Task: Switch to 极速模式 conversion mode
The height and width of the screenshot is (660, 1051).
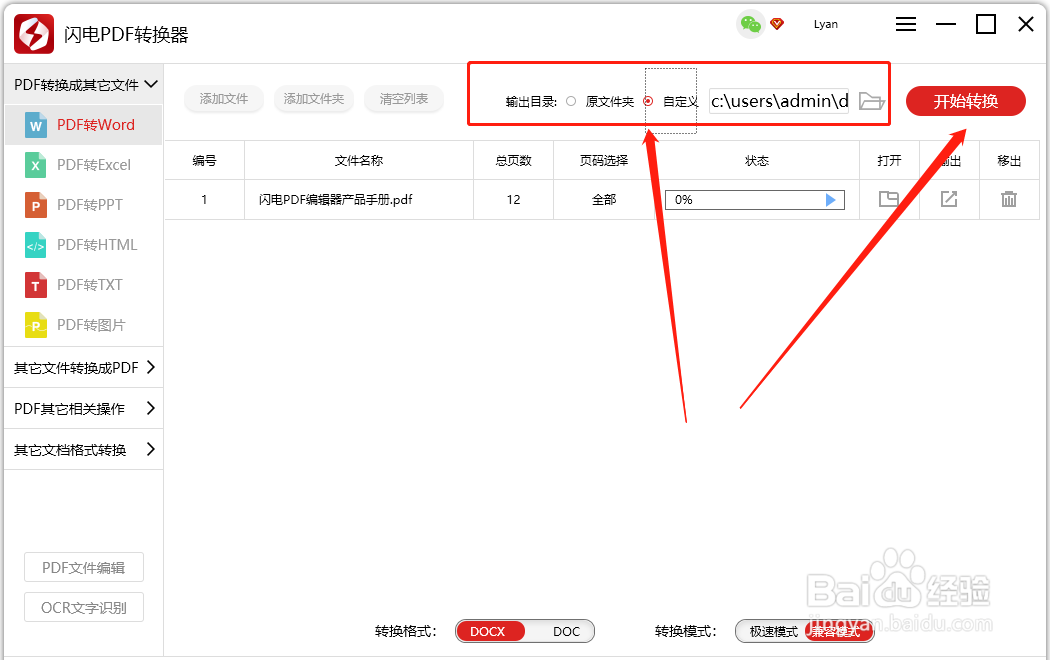Action: [774, 631]
